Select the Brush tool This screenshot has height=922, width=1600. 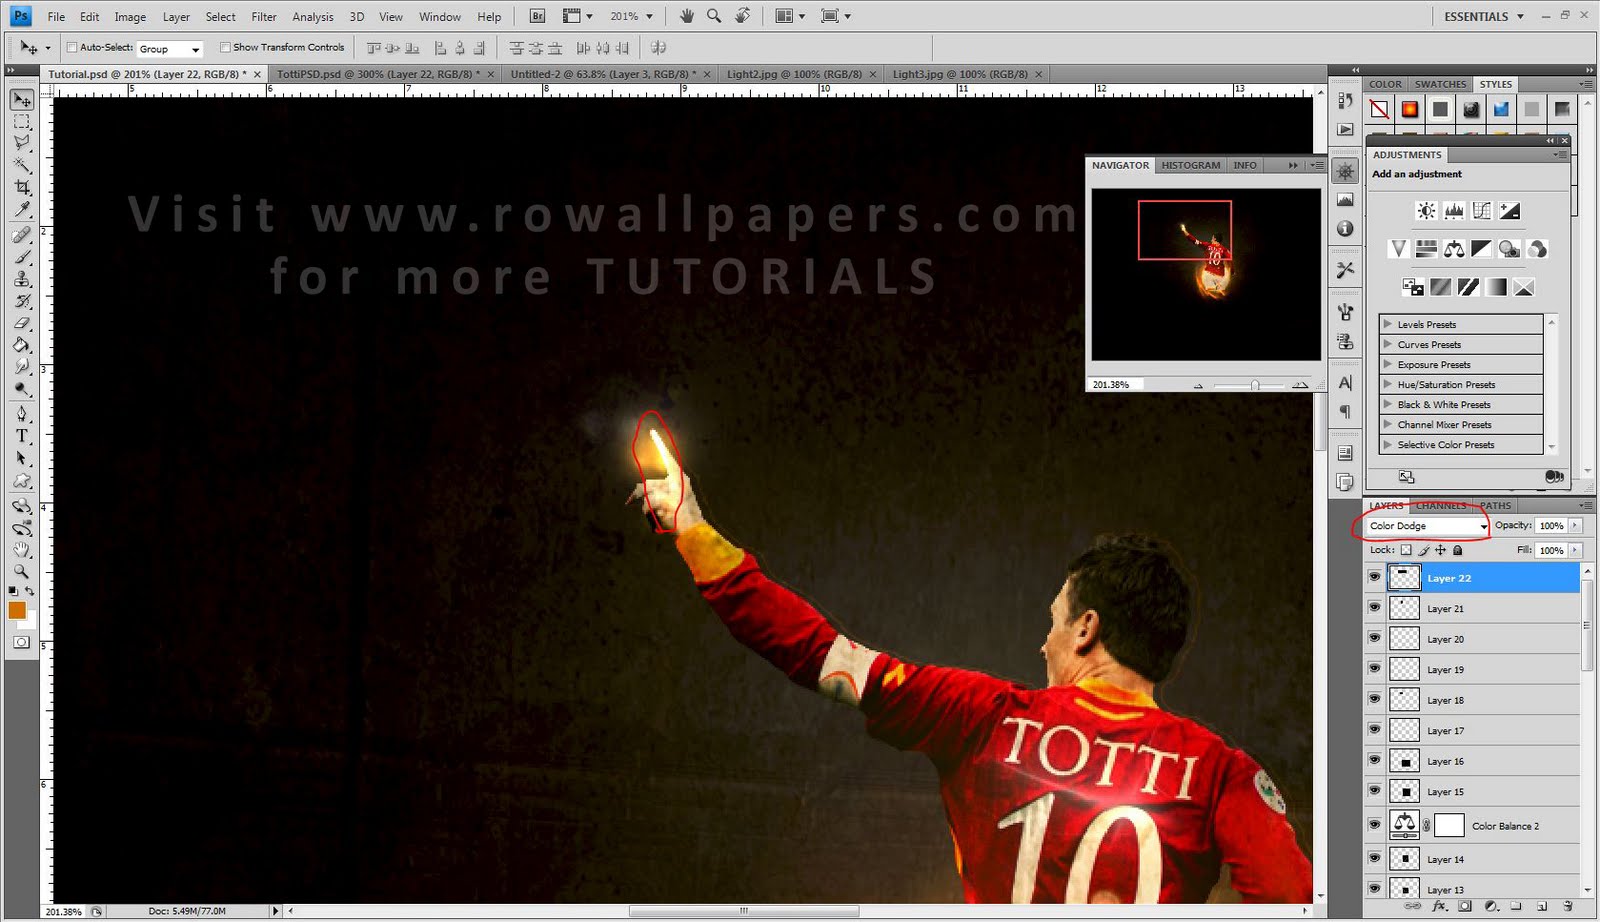pyautogui.click(x=22, y=257)
